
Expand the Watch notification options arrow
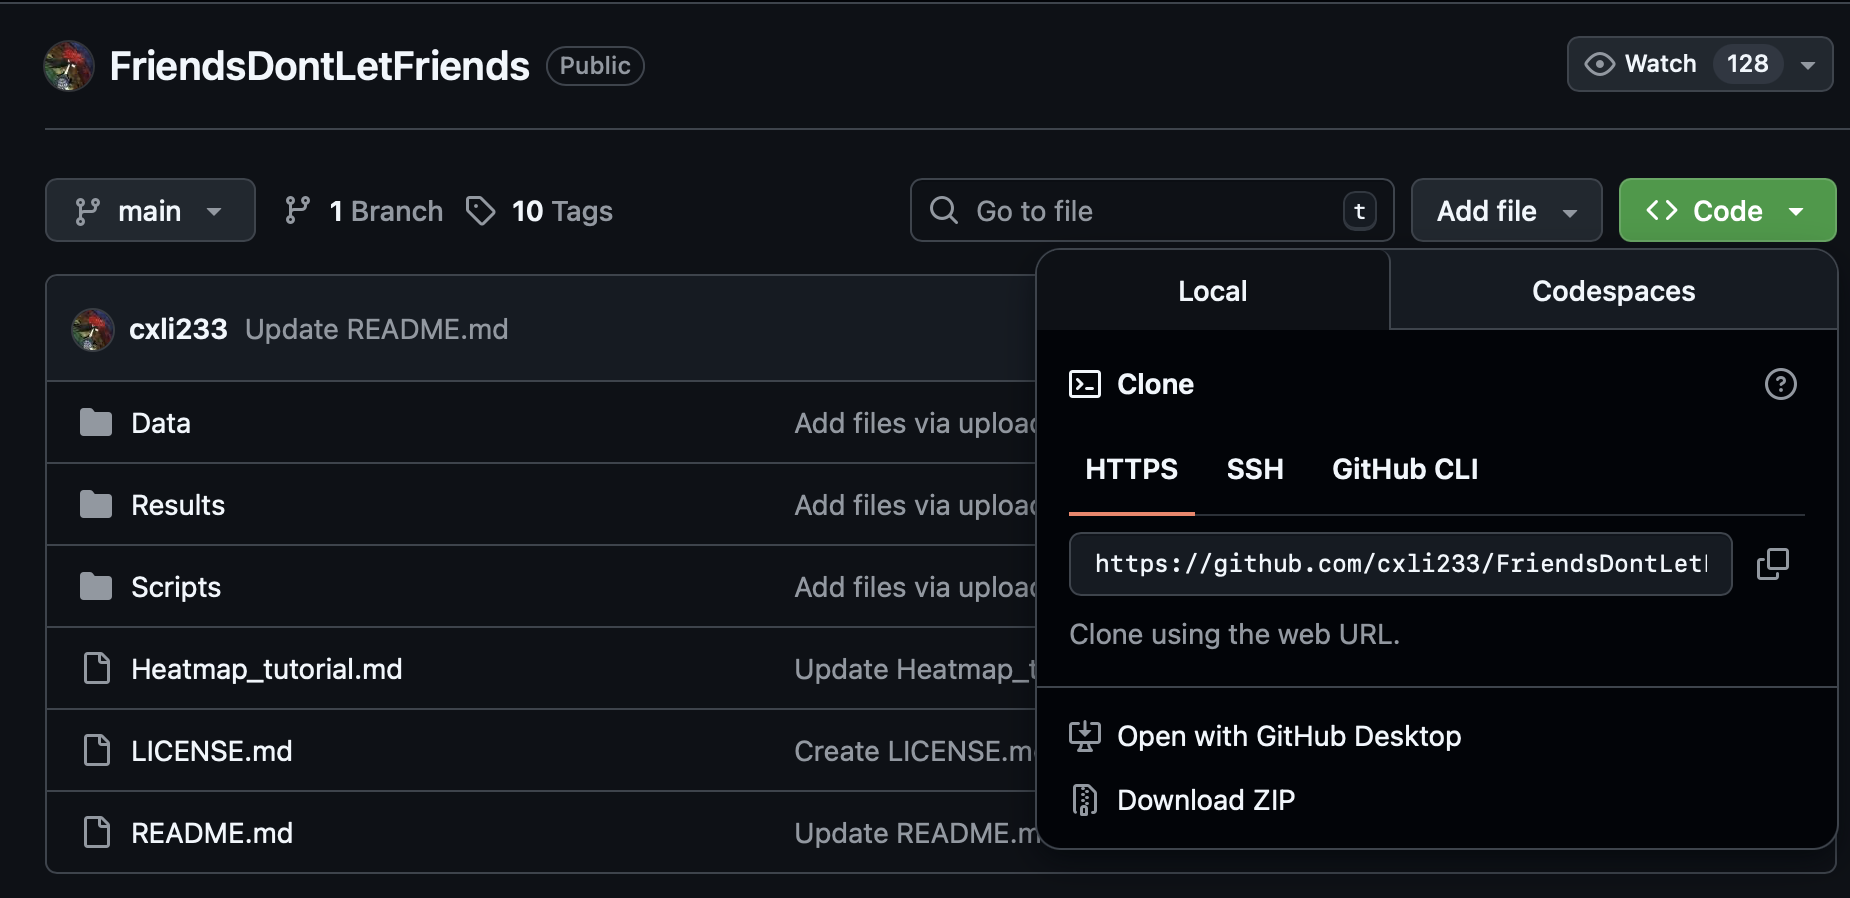click(x=1808, y=65)
